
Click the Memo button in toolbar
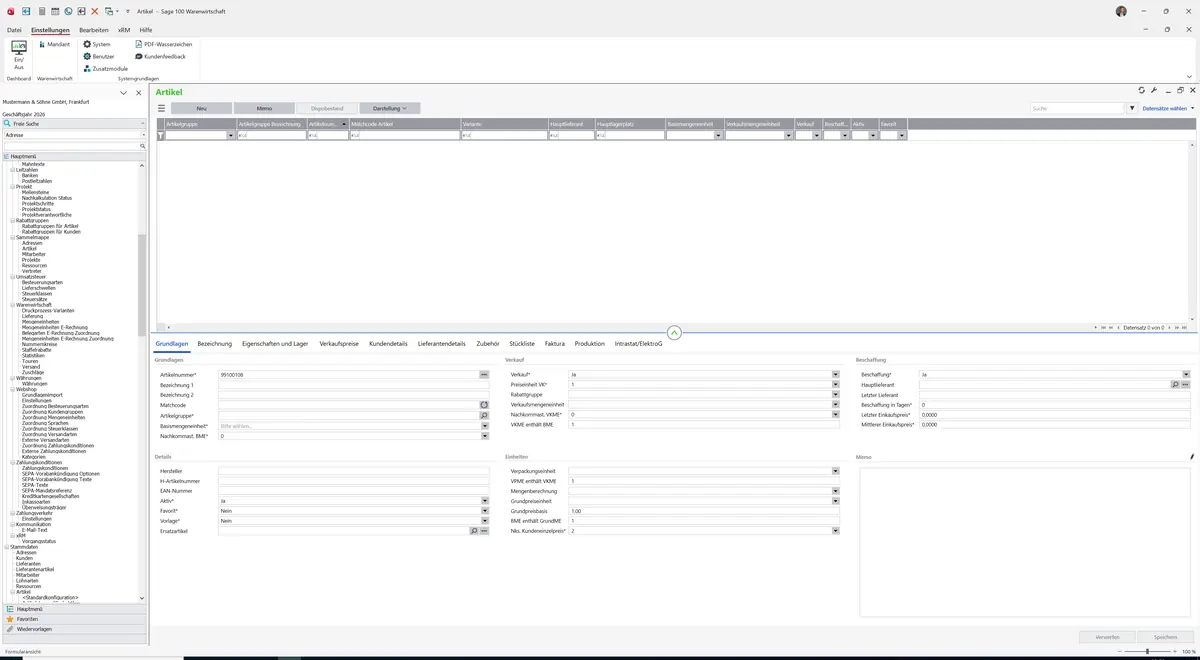point(264,108)
